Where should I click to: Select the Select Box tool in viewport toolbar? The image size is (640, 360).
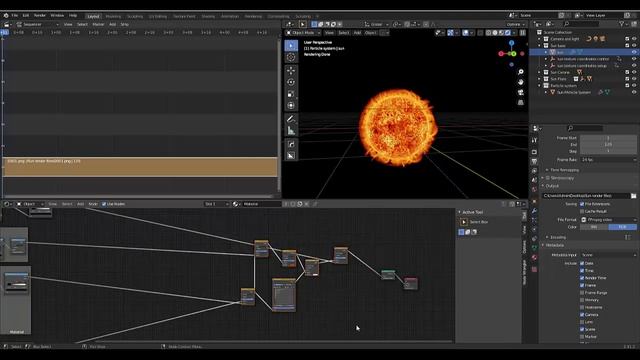(291, 45)
